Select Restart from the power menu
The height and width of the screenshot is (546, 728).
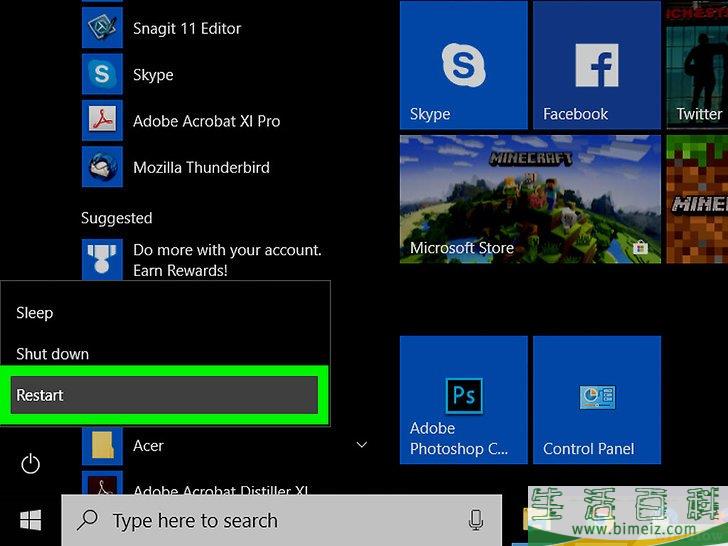click(x=164, y=395)
